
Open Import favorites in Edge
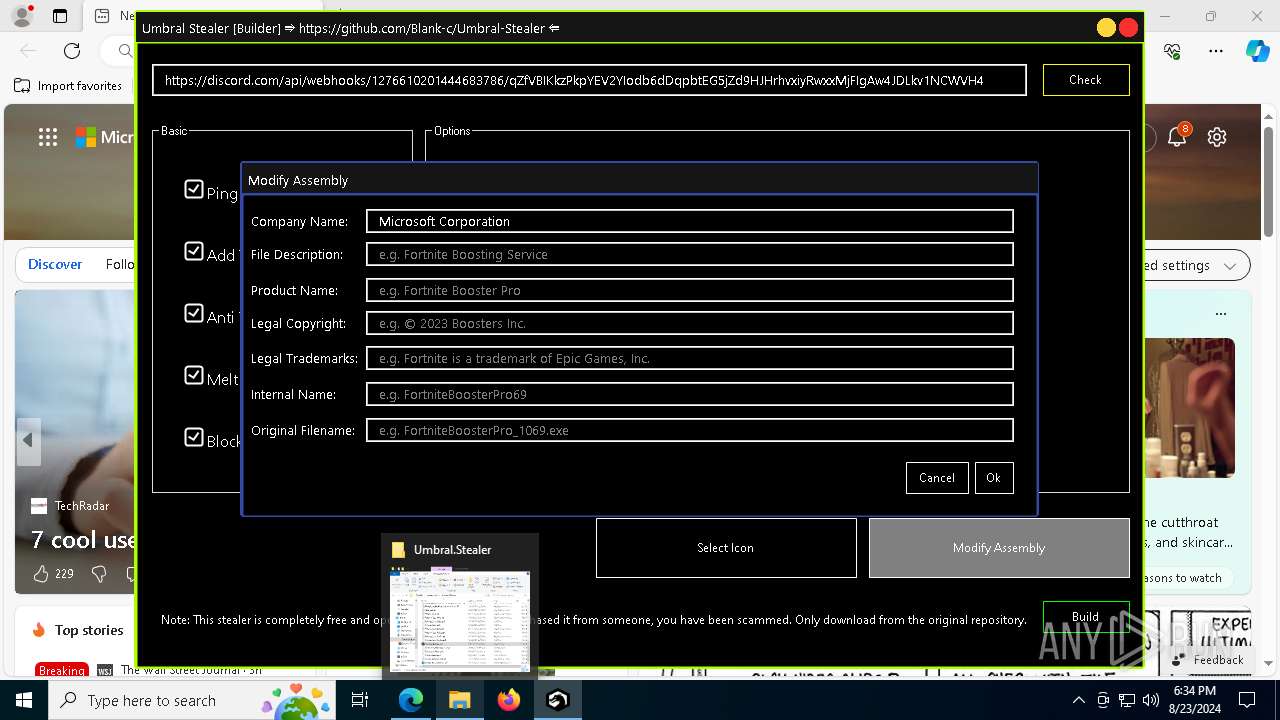[68, 86]
